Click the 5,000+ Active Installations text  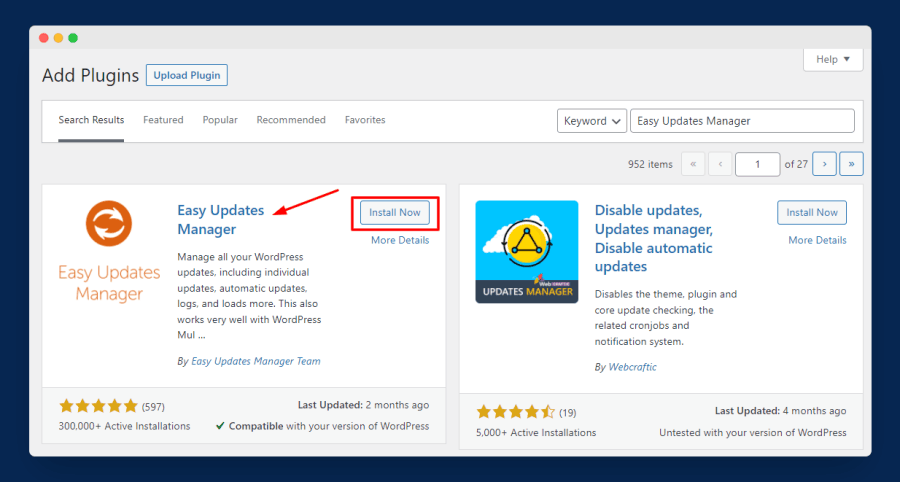coord(536,432)
